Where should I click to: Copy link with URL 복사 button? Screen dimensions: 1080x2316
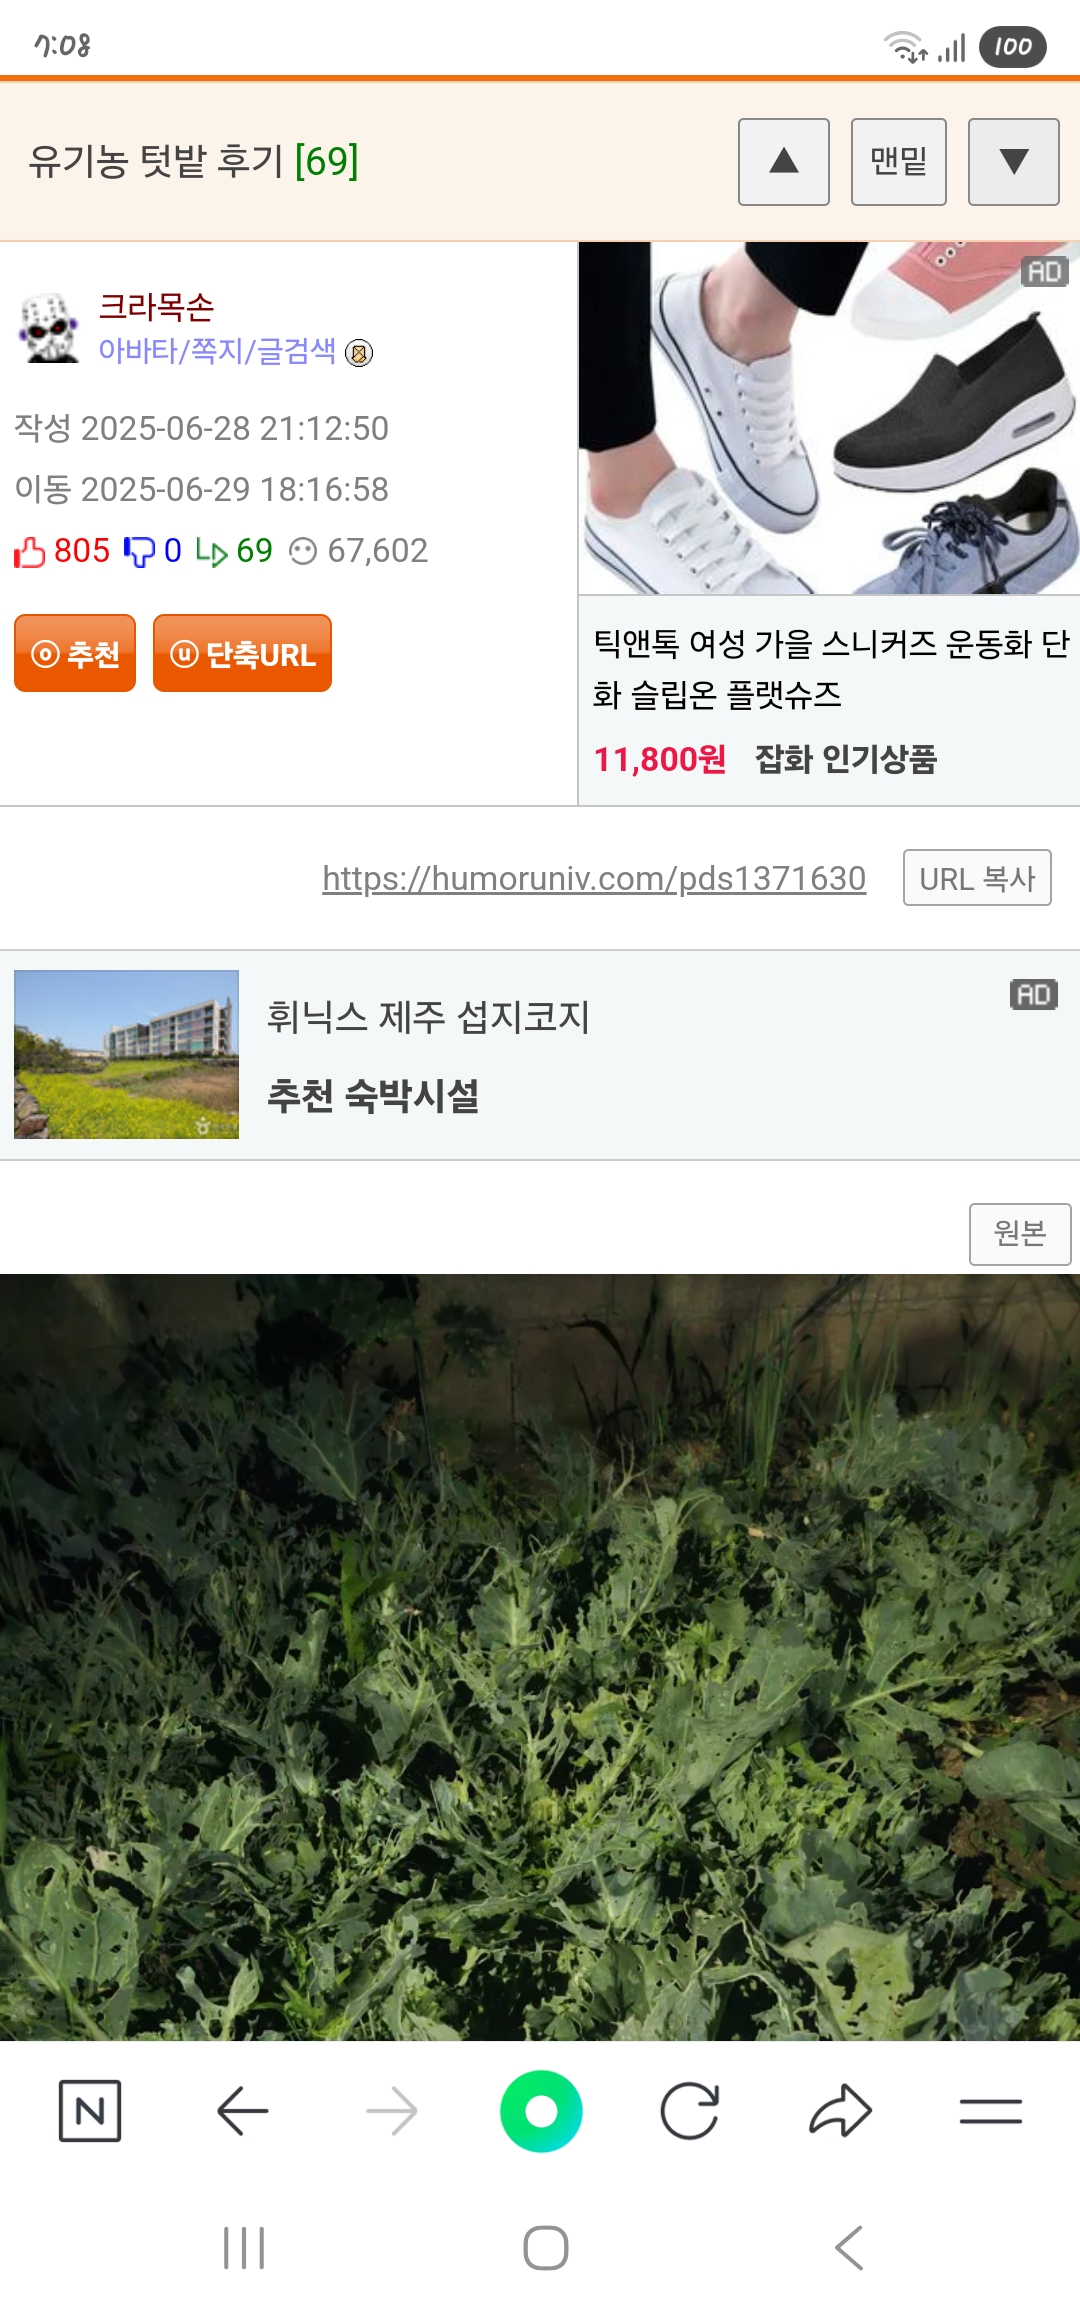coord(977,878)
